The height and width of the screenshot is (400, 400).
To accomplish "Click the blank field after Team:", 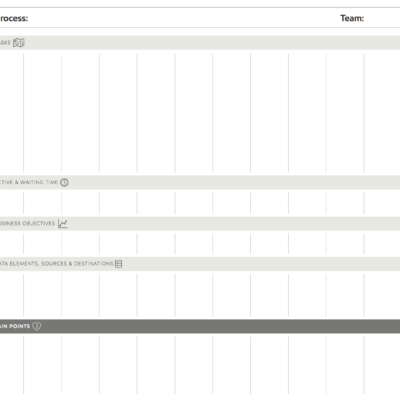I will [383, 18].
